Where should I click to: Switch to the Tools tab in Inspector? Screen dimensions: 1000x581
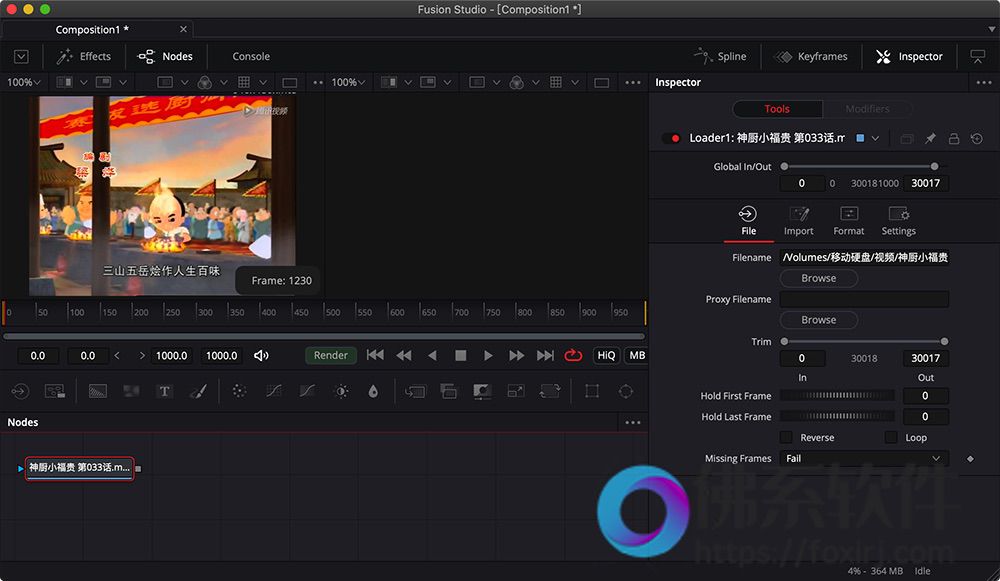click(777, 108)
